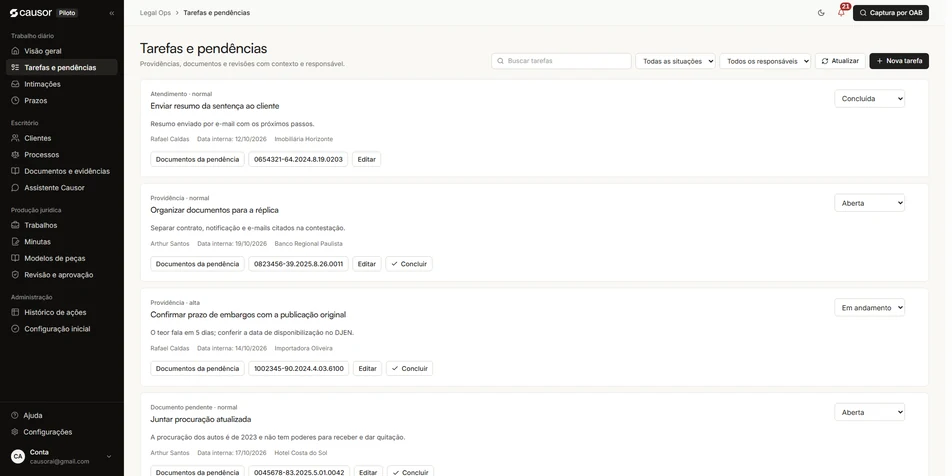Click the Buscar tarefas search field
The width and height of the screenshot is (952, 476).
pyautogui.click(x=562, y=61)
